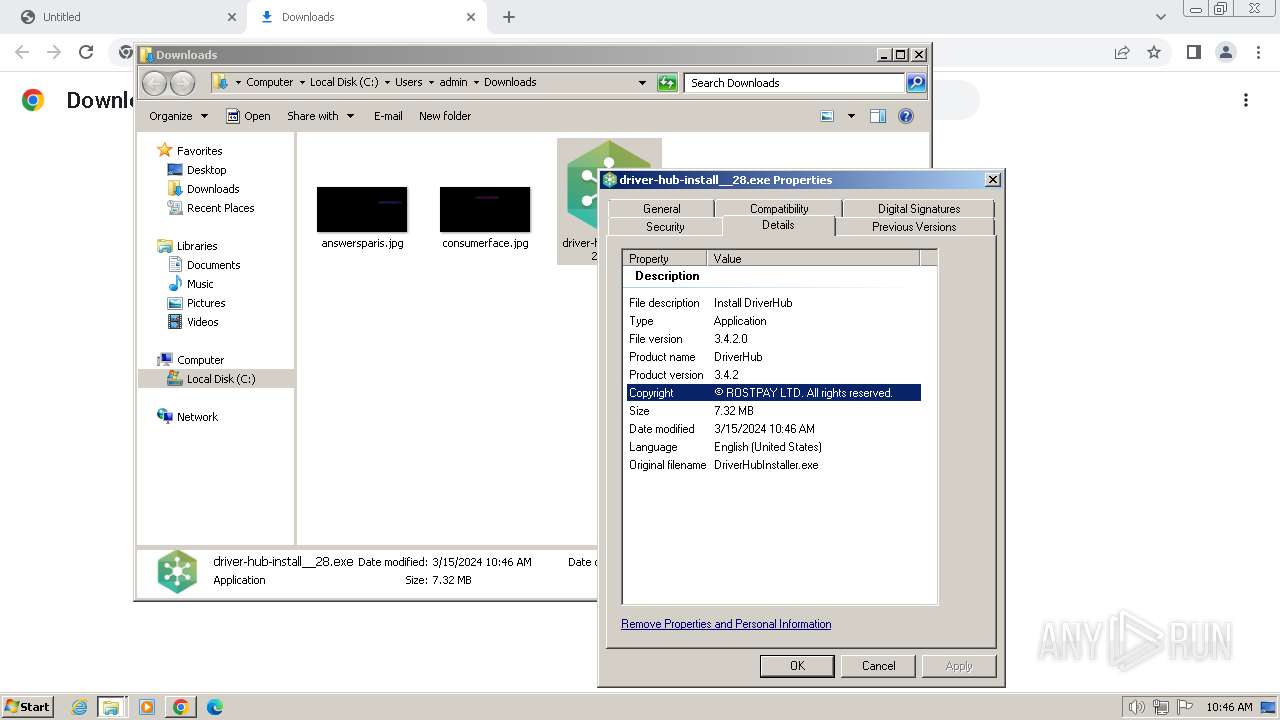Select the File description row
The image size is (1280, 720).
774,303
